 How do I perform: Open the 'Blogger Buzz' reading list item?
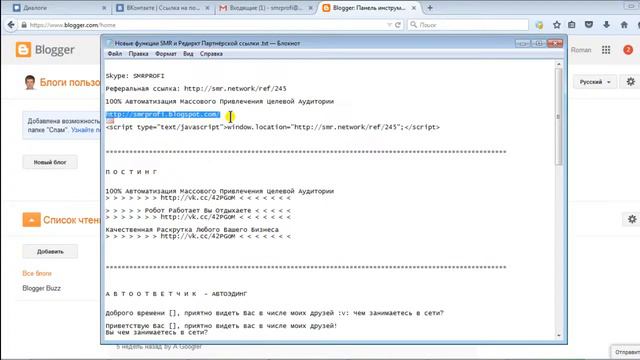tap(42, 288)
